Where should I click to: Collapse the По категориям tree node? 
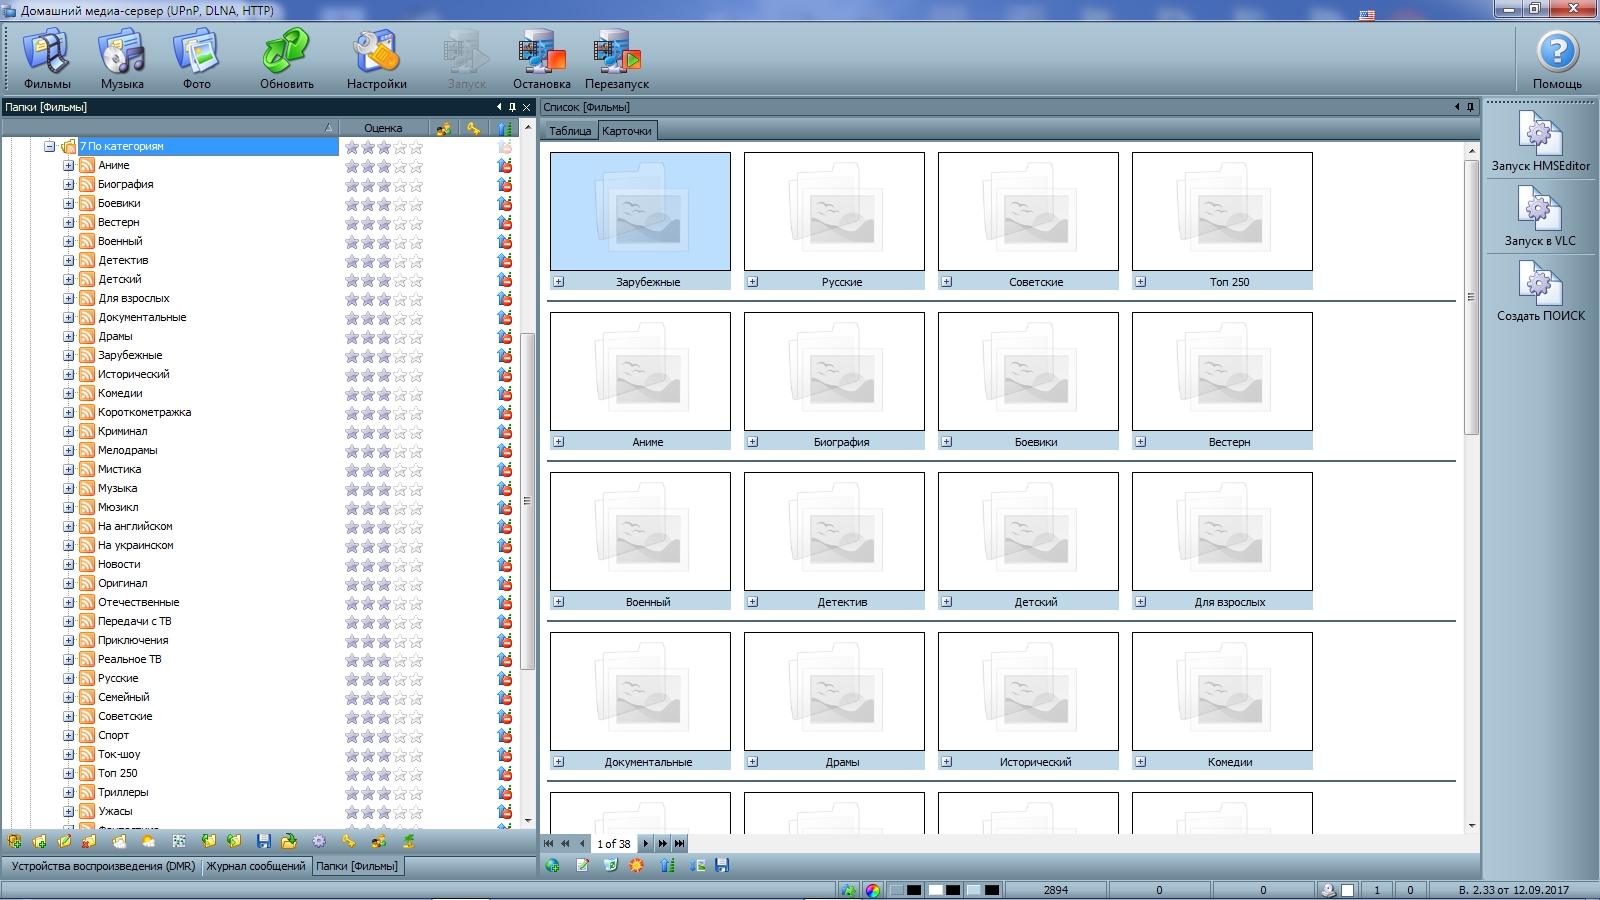coord(49,146)
